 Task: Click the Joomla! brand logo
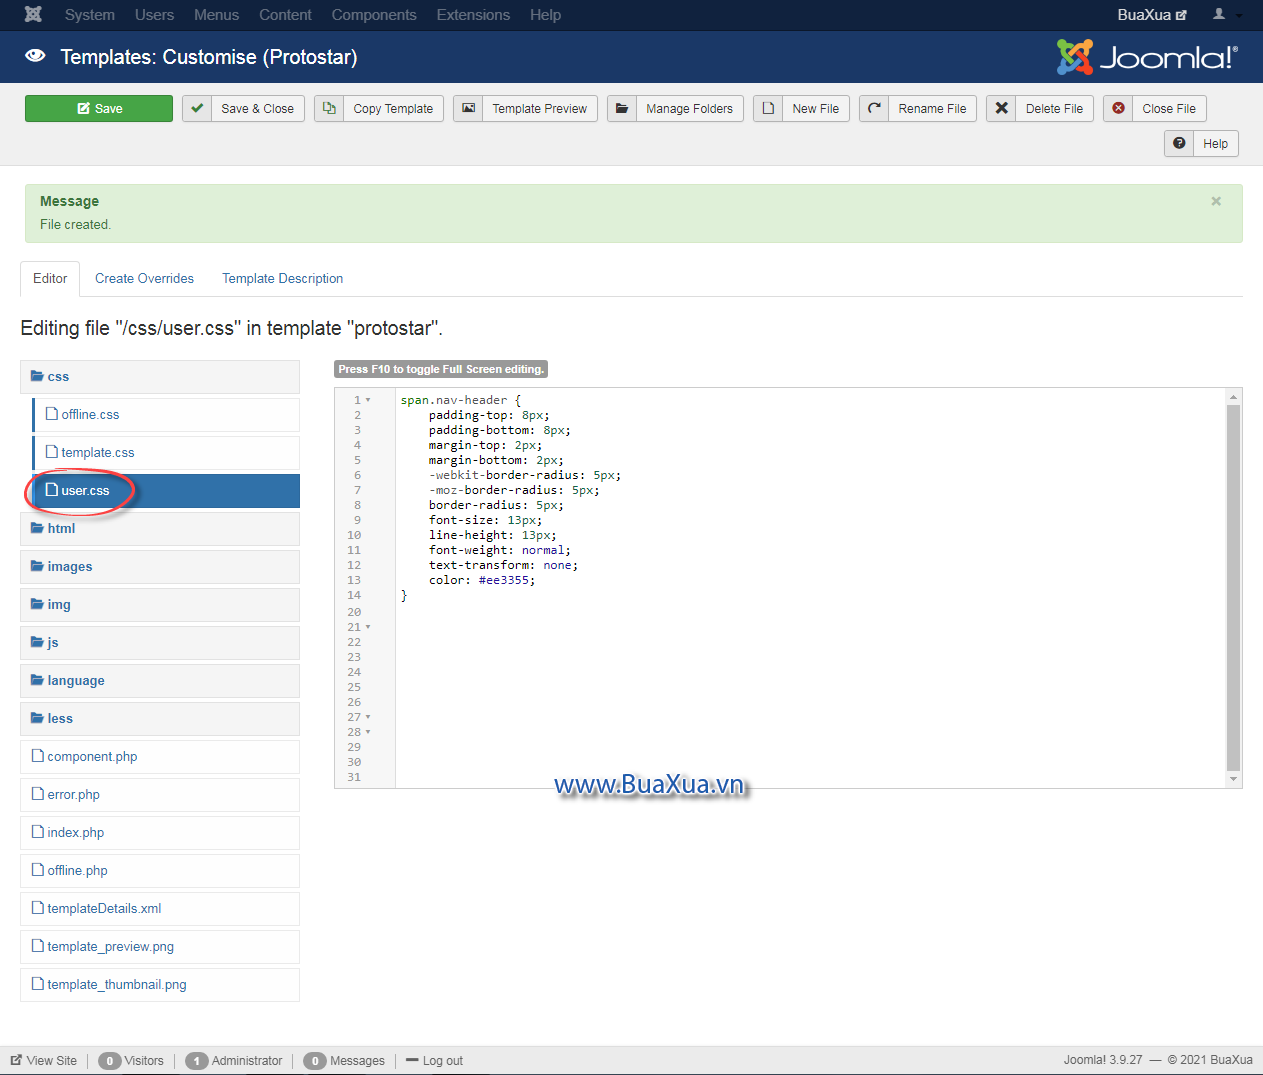click(x=1147, y=57)
